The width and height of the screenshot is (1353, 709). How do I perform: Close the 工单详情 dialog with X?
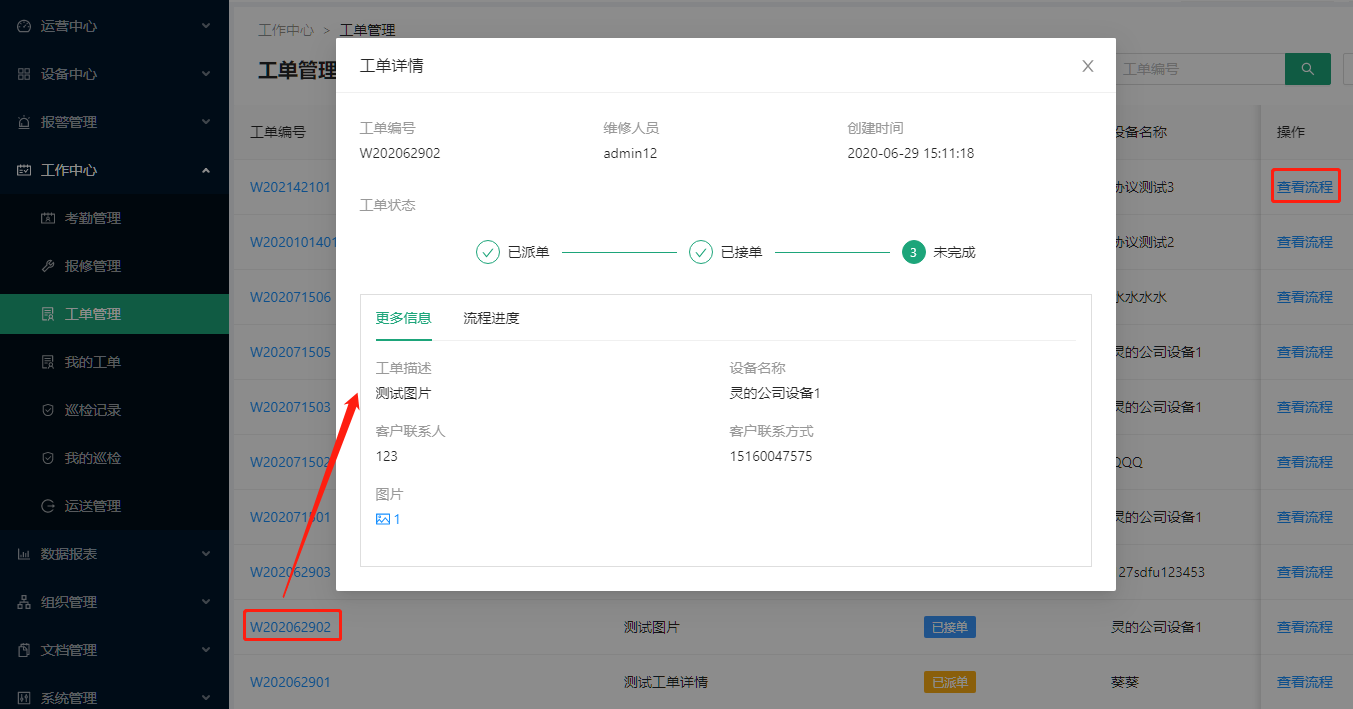[1088, 66]
